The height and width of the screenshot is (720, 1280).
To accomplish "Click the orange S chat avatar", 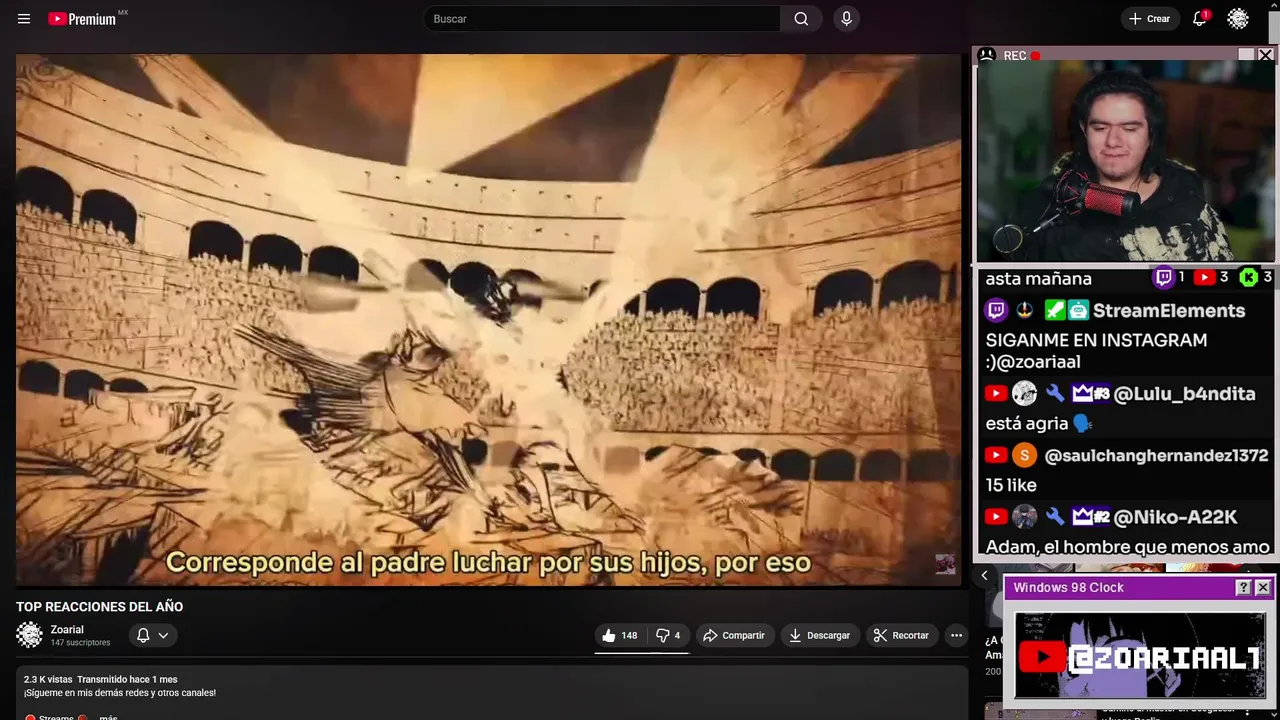I will coord(1024,456).
